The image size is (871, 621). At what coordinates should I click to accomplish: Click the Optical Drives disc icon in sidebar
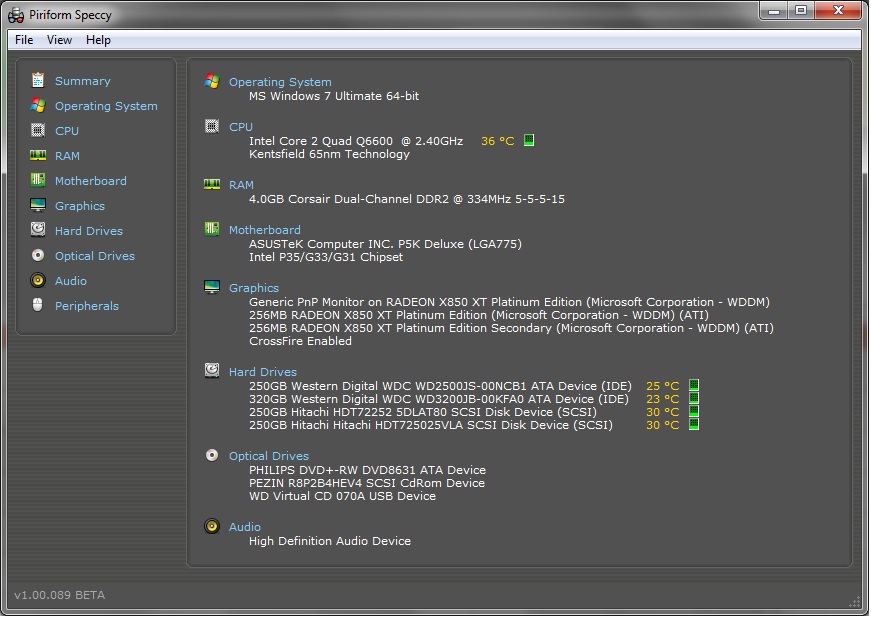pos(38,255)
